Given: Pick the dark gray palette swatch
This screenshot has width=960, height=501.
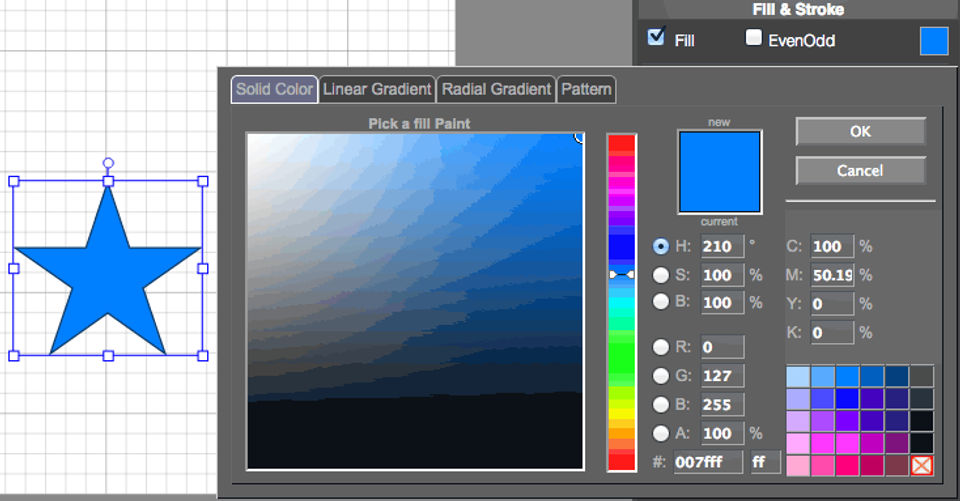Looking at the screenshot, I should click(921, 377).
